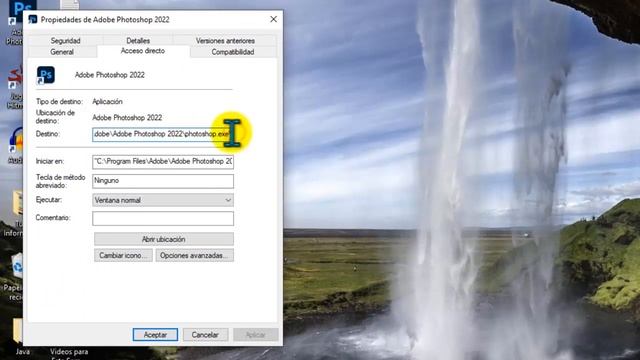The height and width of the screenshot is (360, 640).
Task: Select the Adobe Photoshop desktop shortcut icon
Action: 16,22
